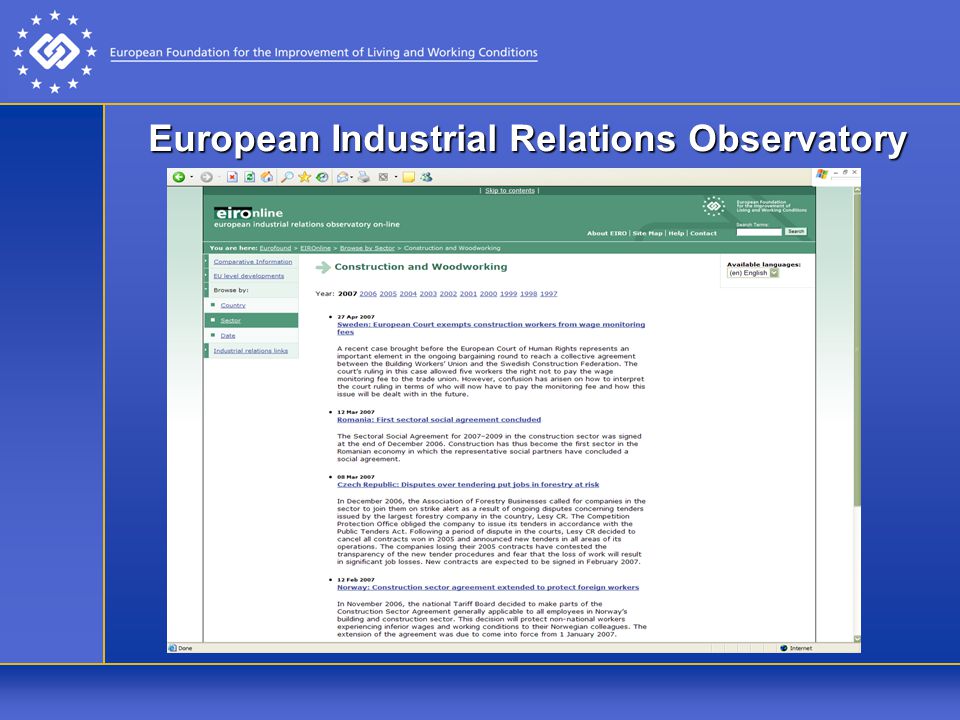960x720 pixels.
Task: Open the Norway construction sector agreement article
Action: click(488, 587)
